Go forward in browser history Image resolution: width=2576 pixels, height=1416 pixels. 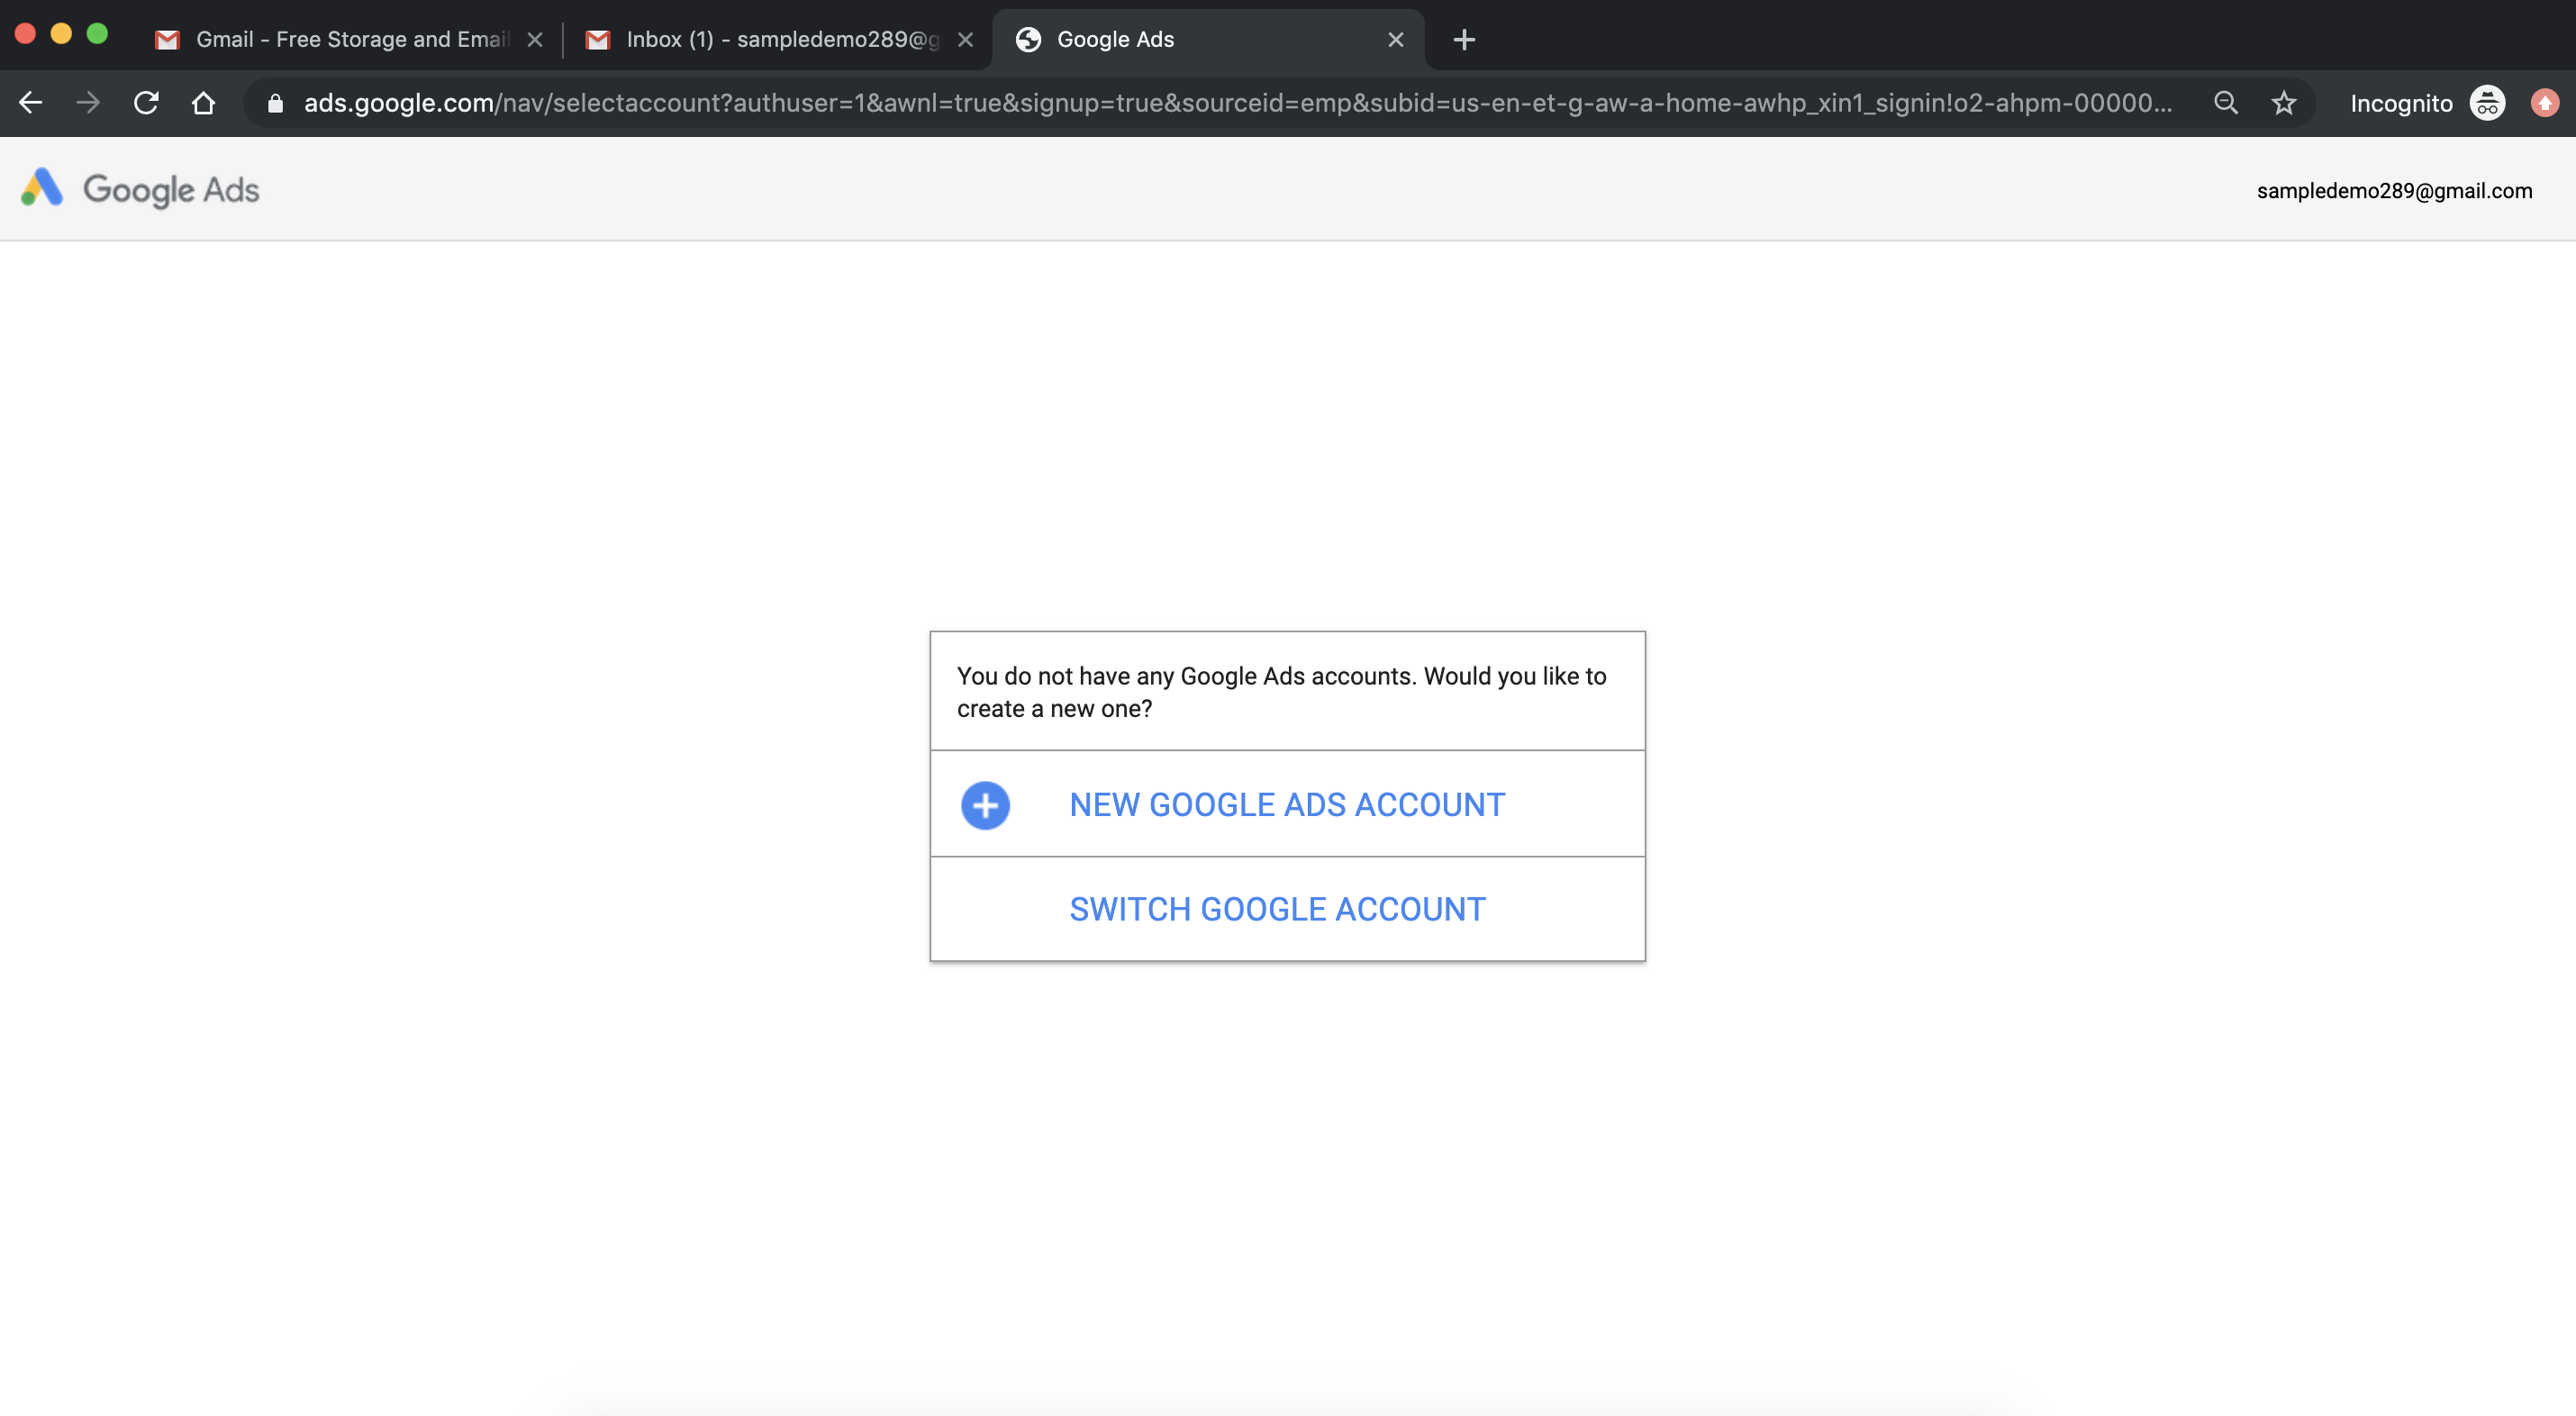point(89,103)
